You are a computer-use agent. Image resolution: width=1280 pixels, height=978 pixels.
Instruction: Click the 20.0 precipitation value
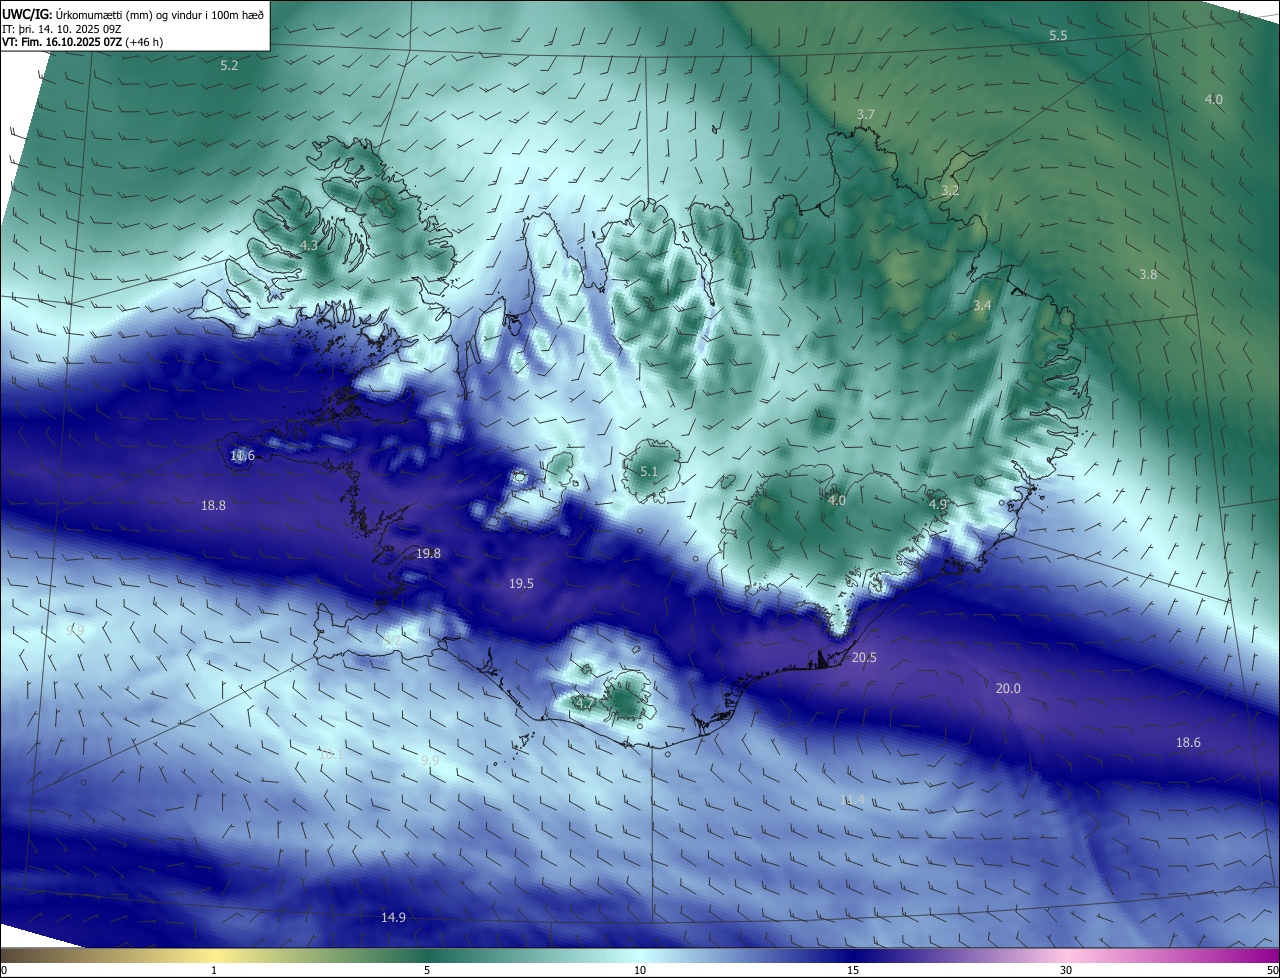(1008, 688)
